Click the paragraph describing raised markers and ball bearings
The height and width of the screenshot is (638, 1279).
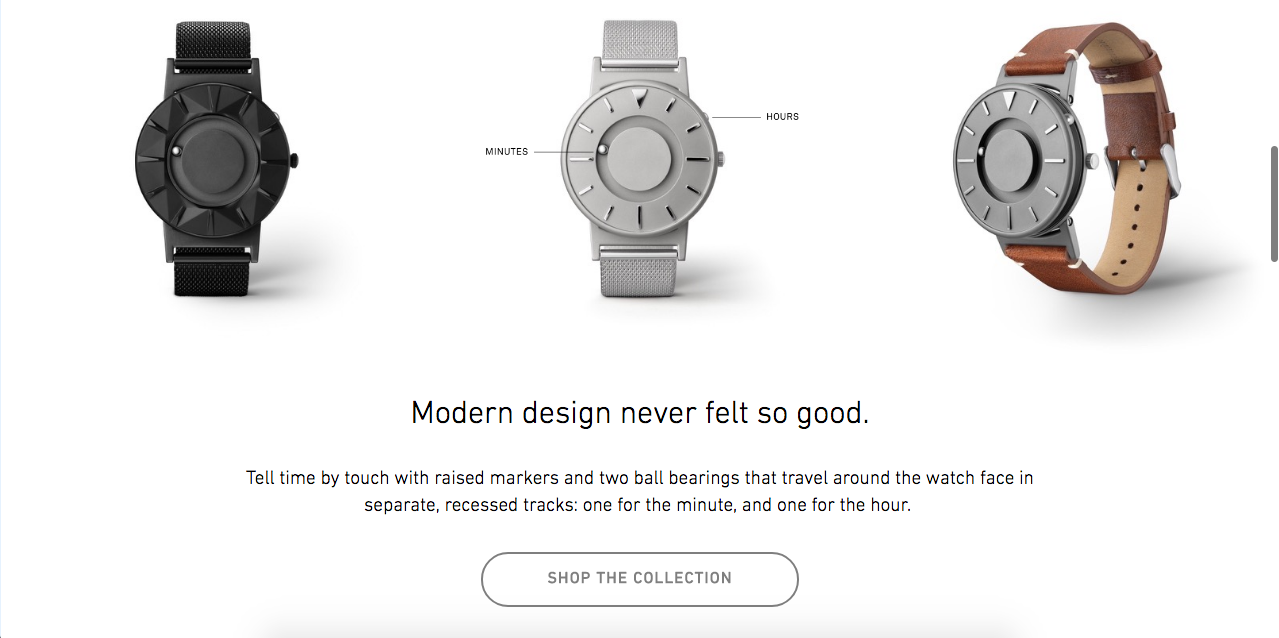pyautogui.click(x=640, y=491)
